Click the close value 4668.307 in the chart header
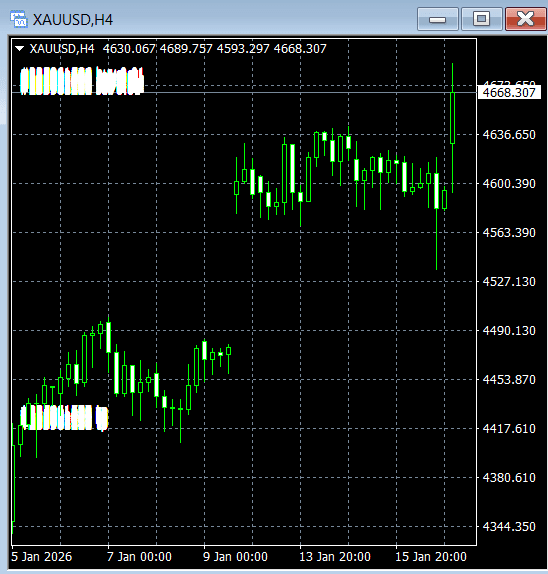Screen dimensions: 548x574 (300, 48)
